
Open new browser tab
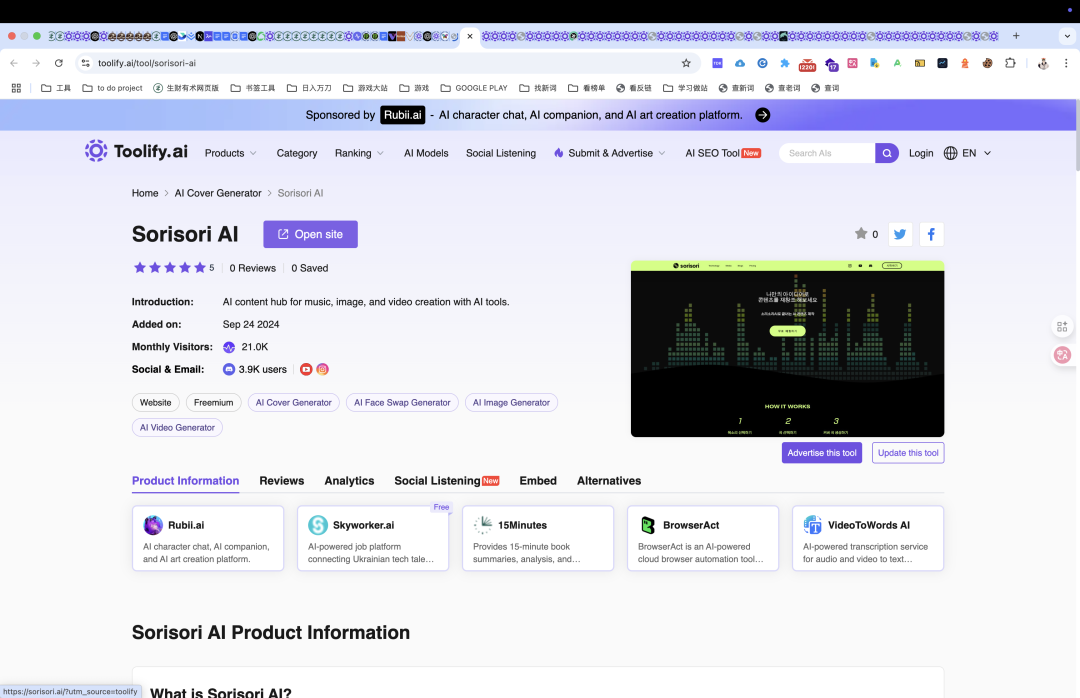(x=1016, y=36)
